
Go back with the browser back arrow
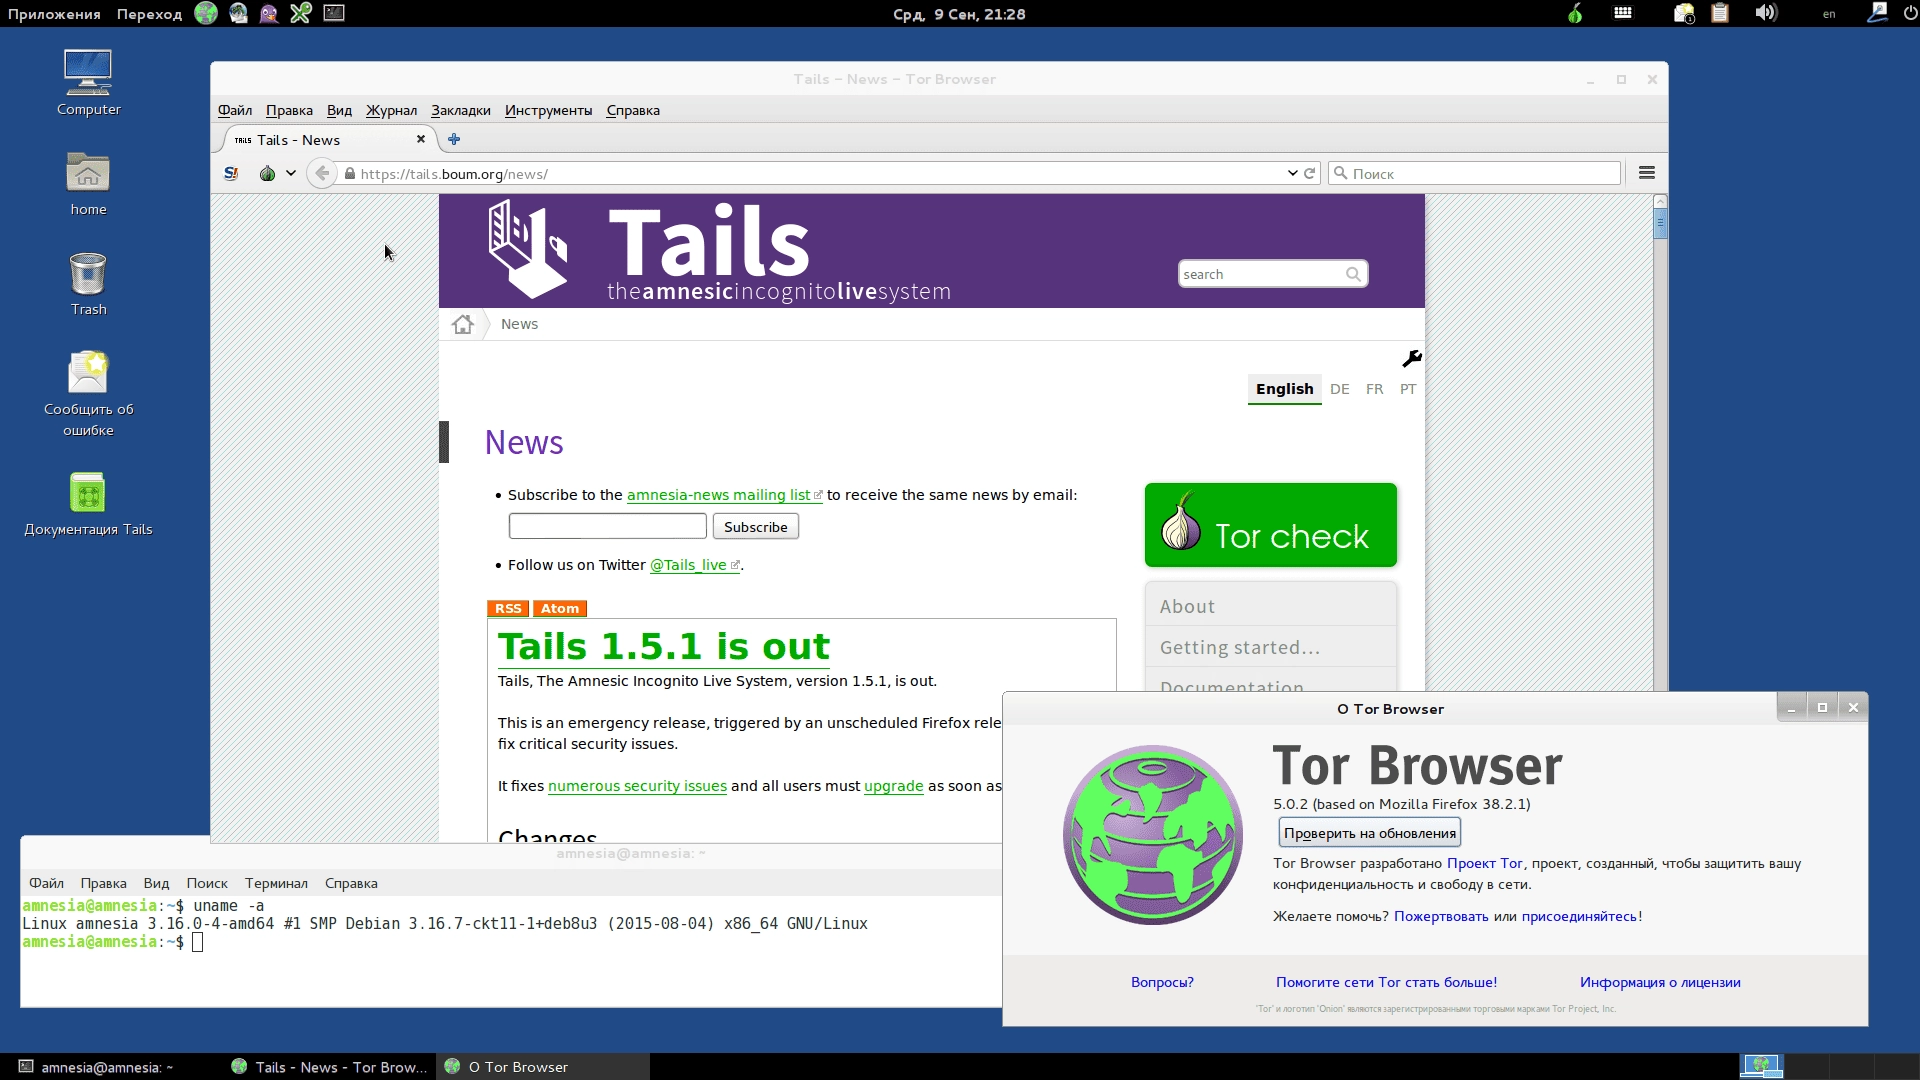coord(322,173)
